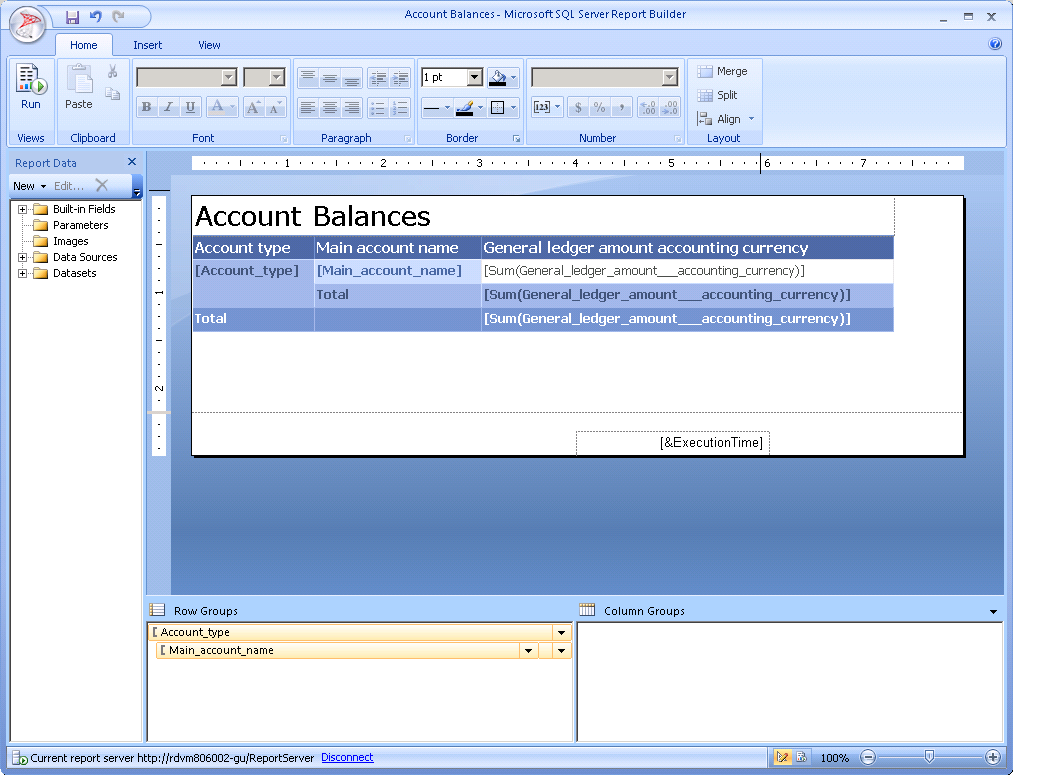
Task: Click the Disconnect link in status bar
Action: (347, 758)
